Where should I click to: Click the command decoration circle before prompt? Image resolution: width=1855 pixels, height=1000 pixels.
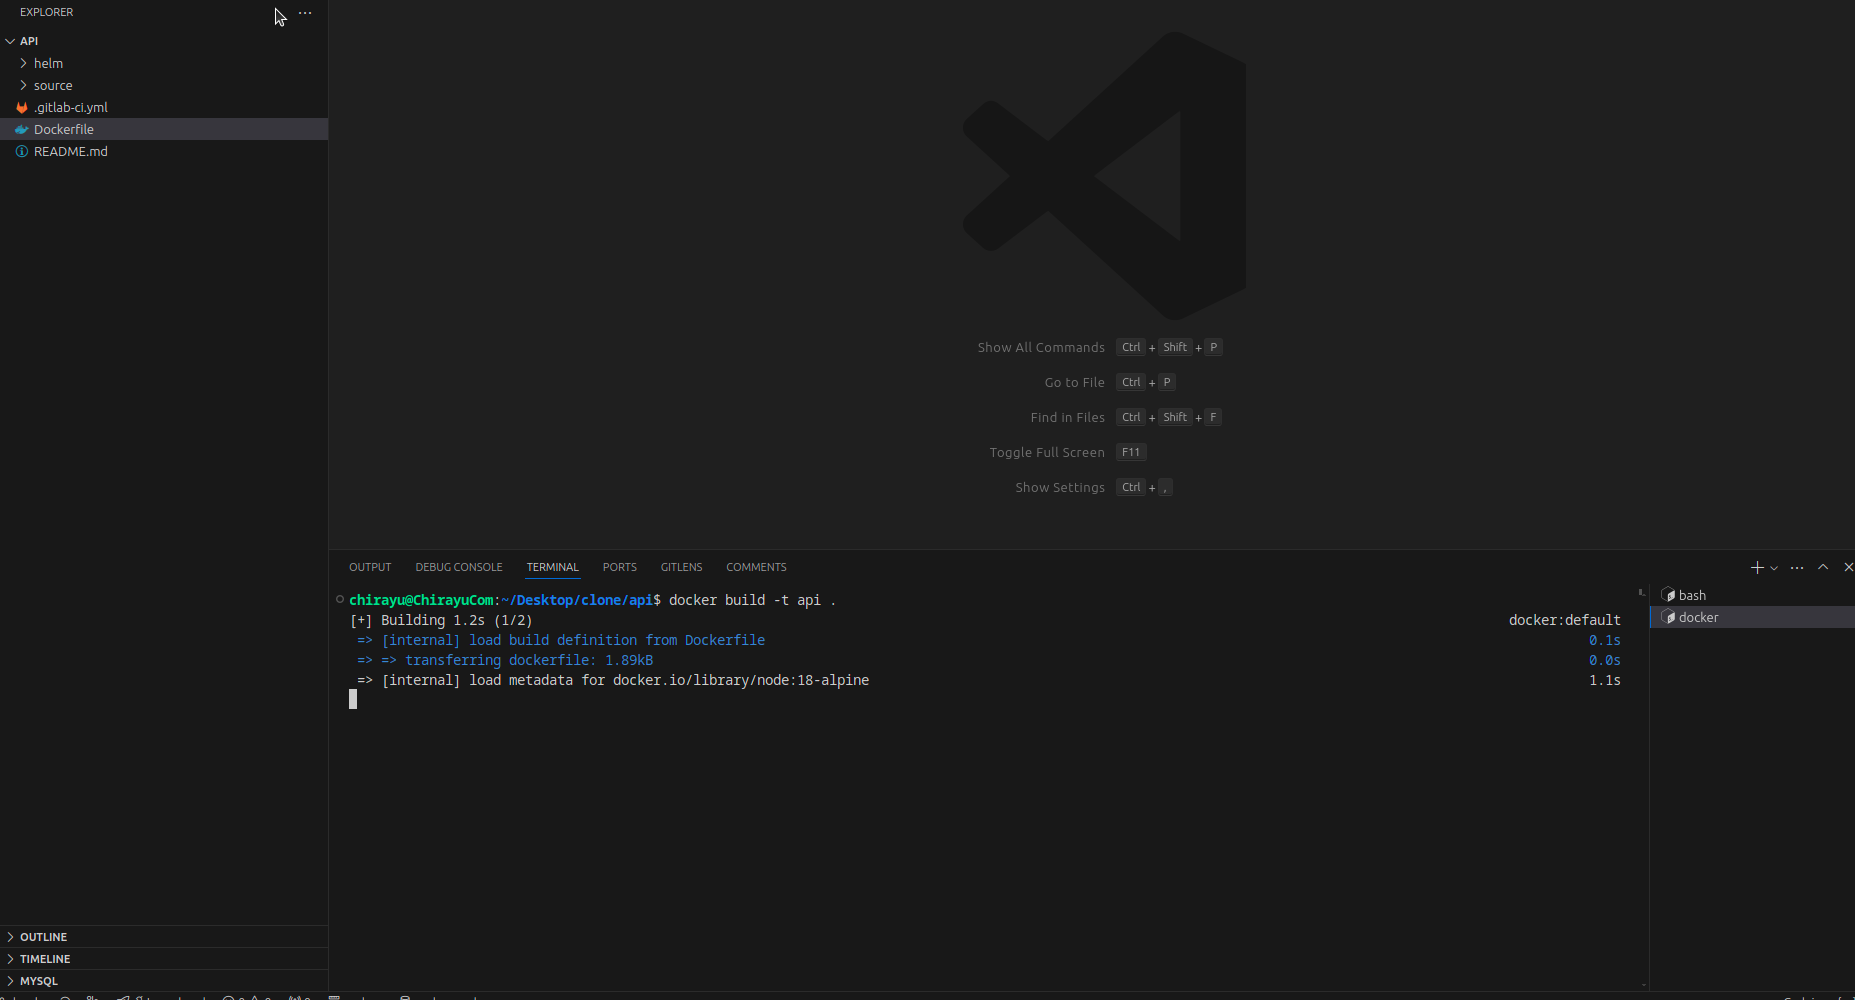[340, 599]
